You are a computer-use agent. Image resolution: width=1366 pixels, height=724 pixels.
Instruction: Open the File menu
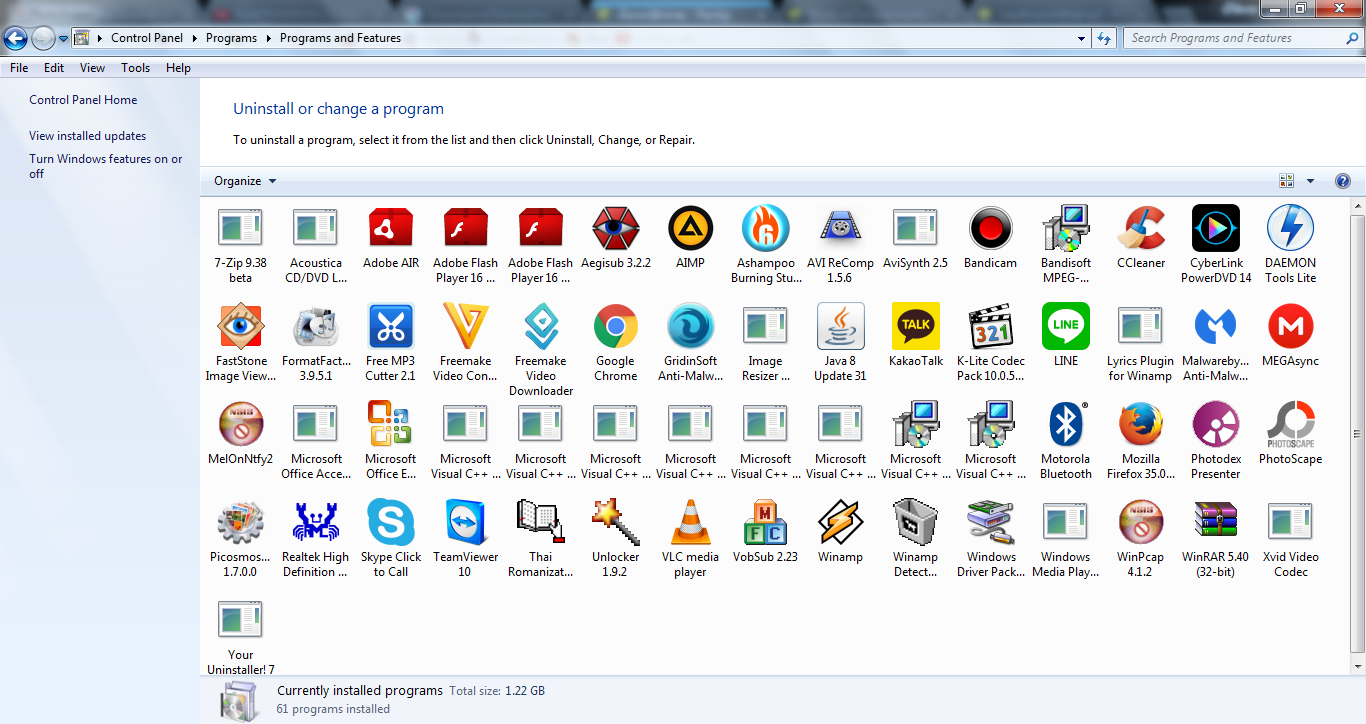(19, 68)
